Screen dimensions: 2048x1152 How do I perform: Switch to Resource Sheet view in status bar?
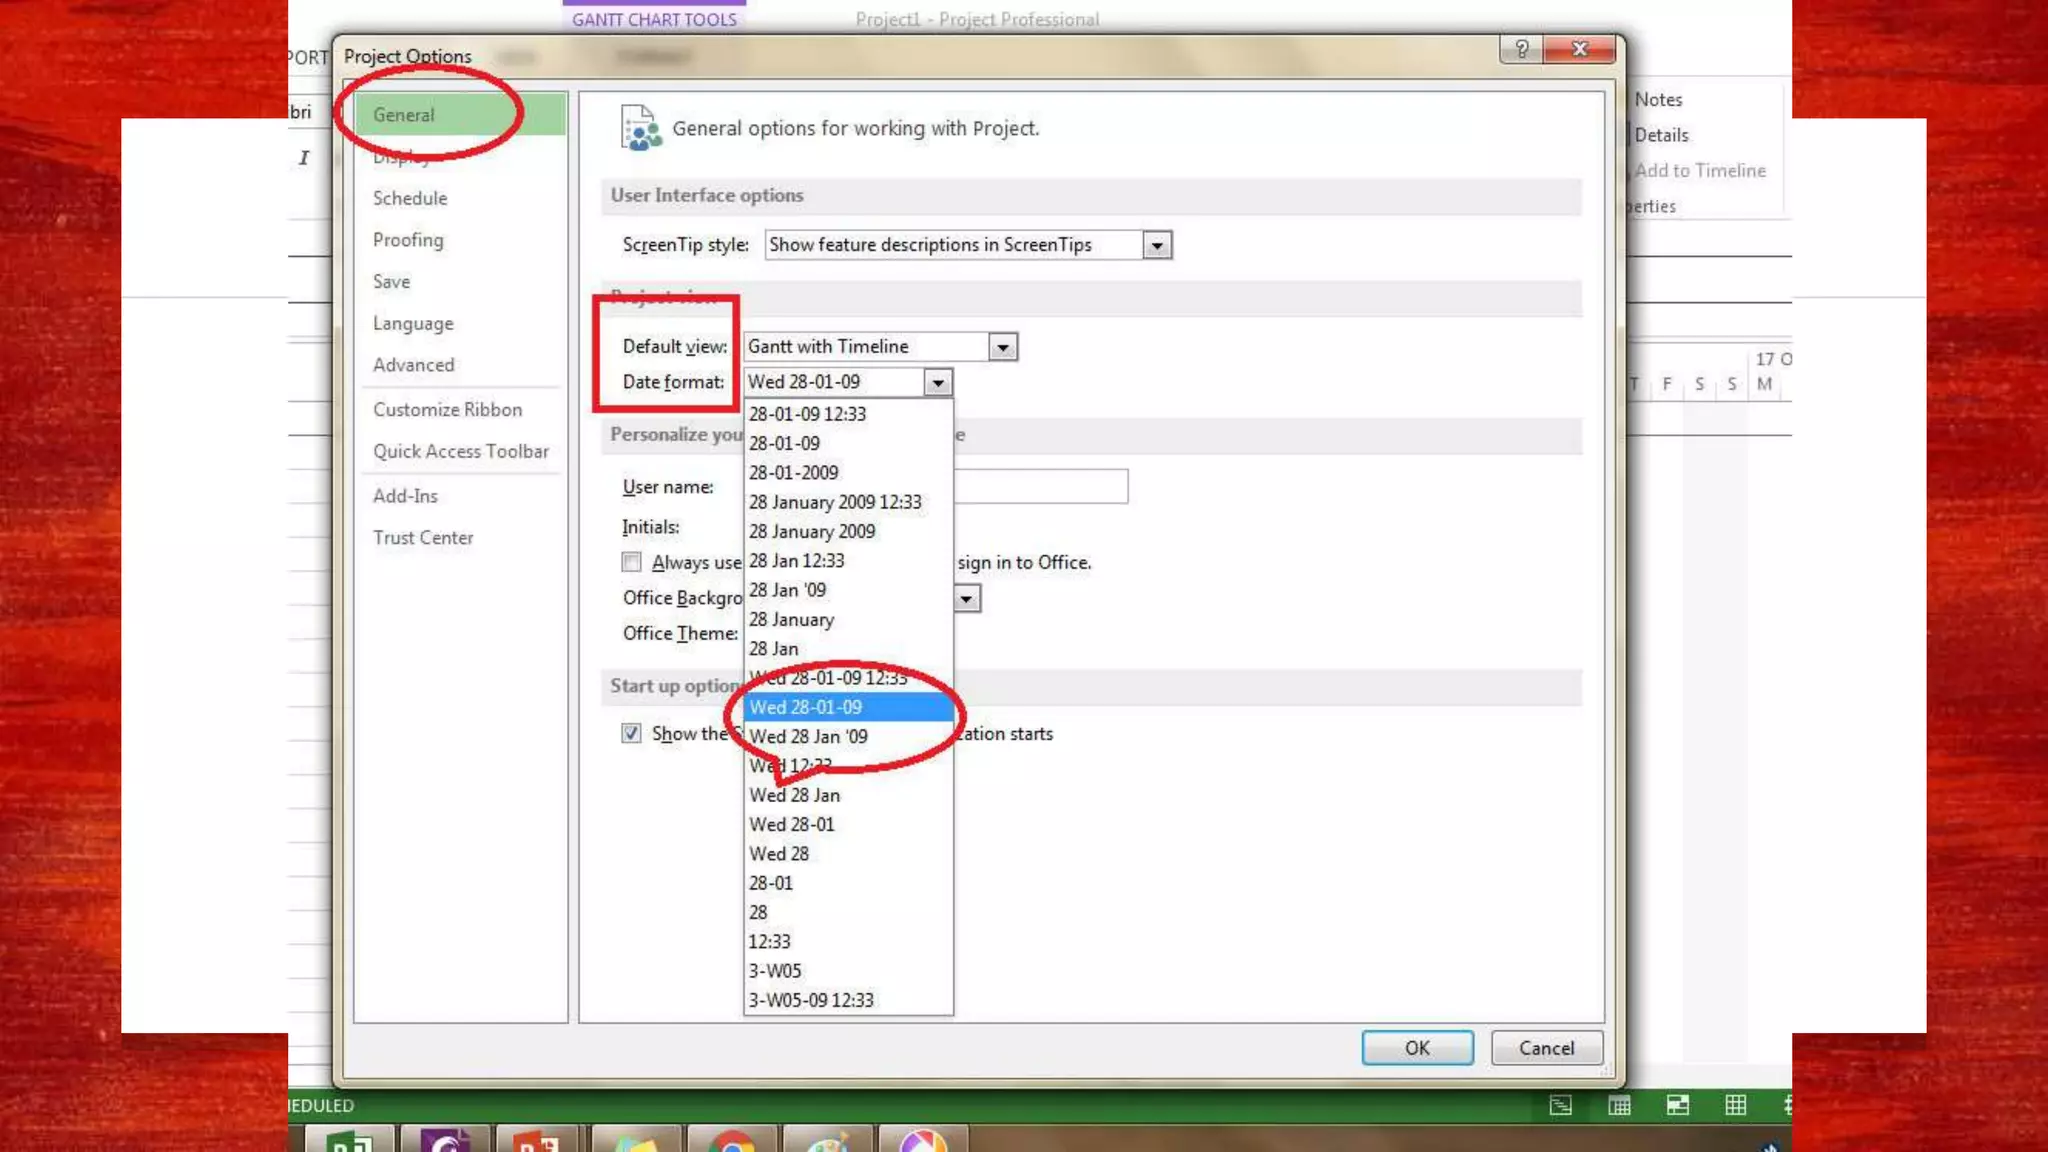(x=1736, y=1105)
